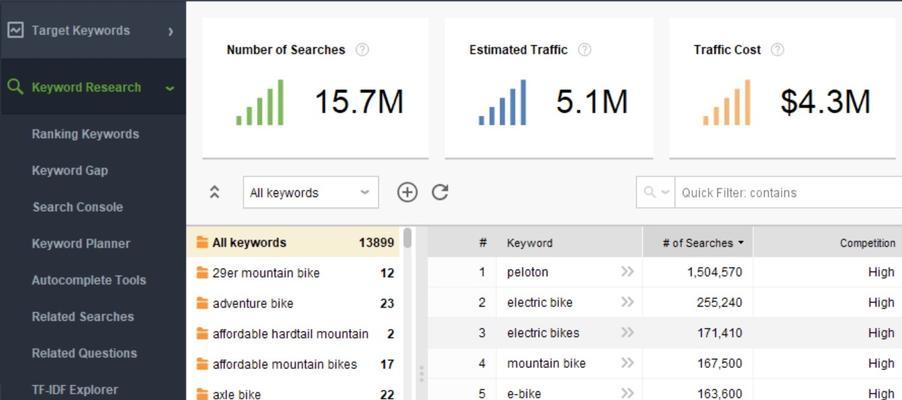Open Autocomplete Tools in sidebar
Image resolution: width=902 pixels, height=400 pixels.
click(89, 280)
